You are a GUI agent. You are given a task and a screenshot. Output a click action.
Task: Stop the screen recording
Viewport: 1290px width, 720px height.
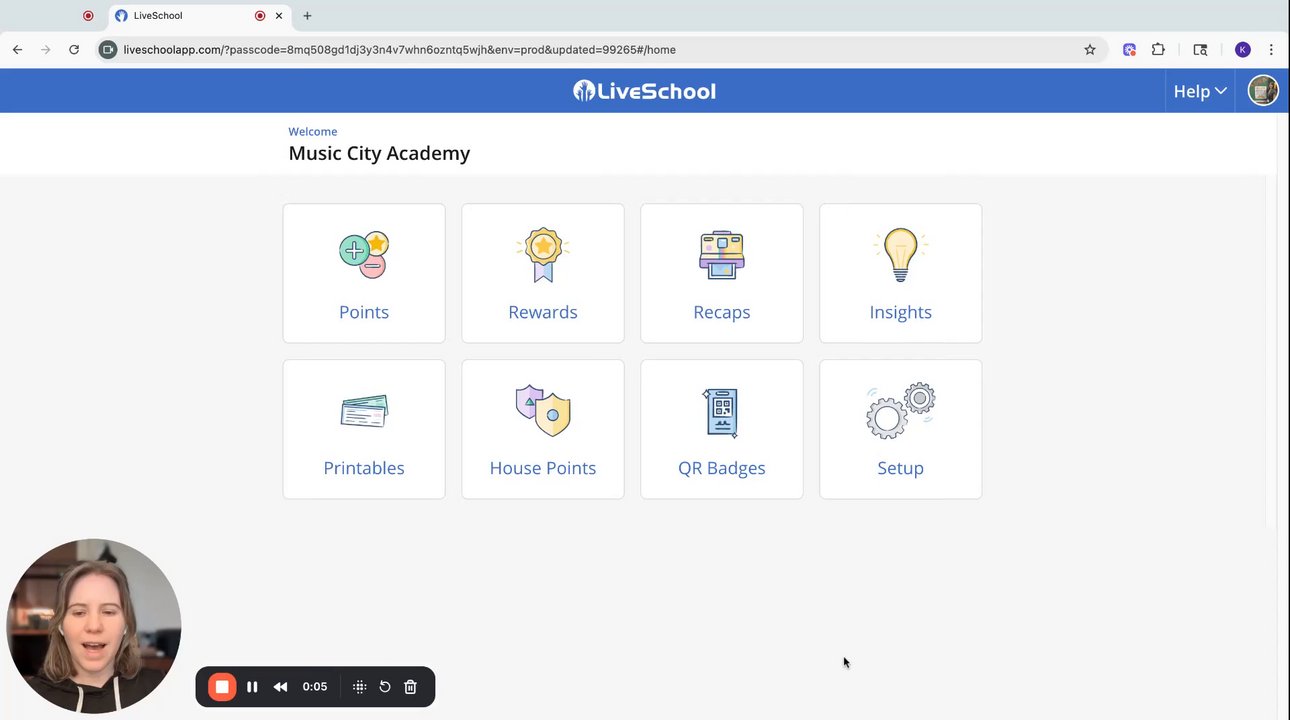[x=222, y=687]
